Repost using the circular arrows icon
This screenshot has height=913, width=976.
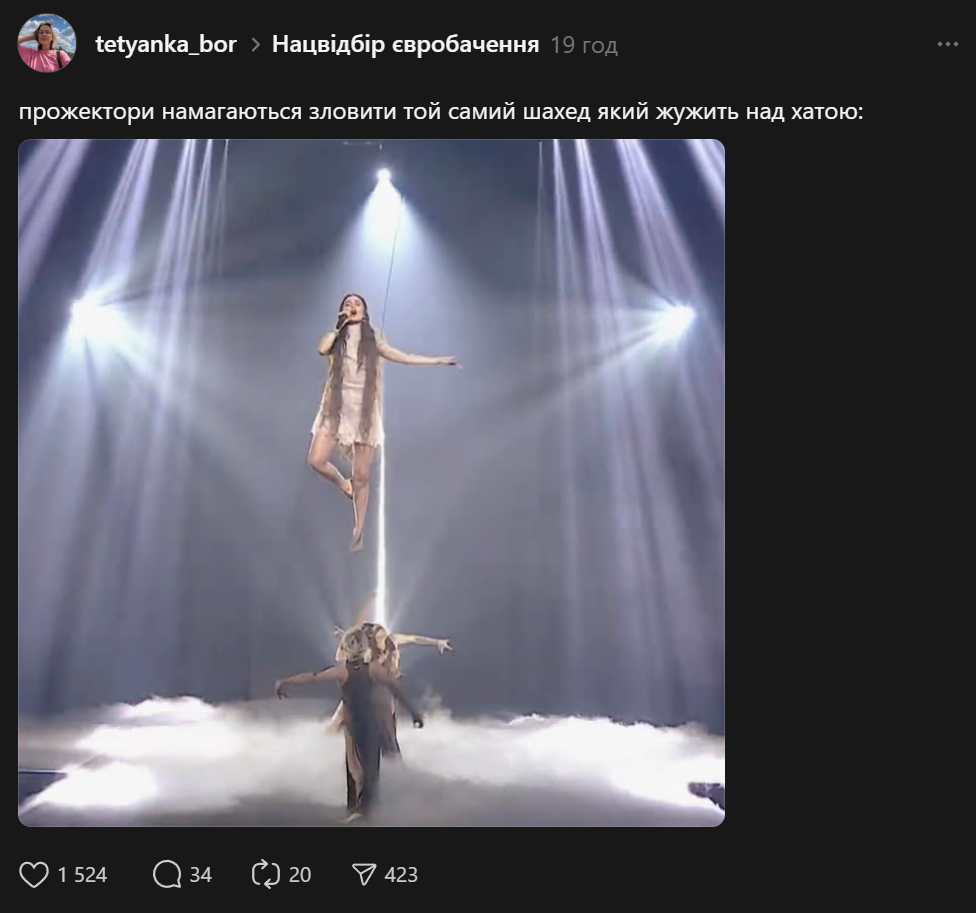tap(265, 875)
